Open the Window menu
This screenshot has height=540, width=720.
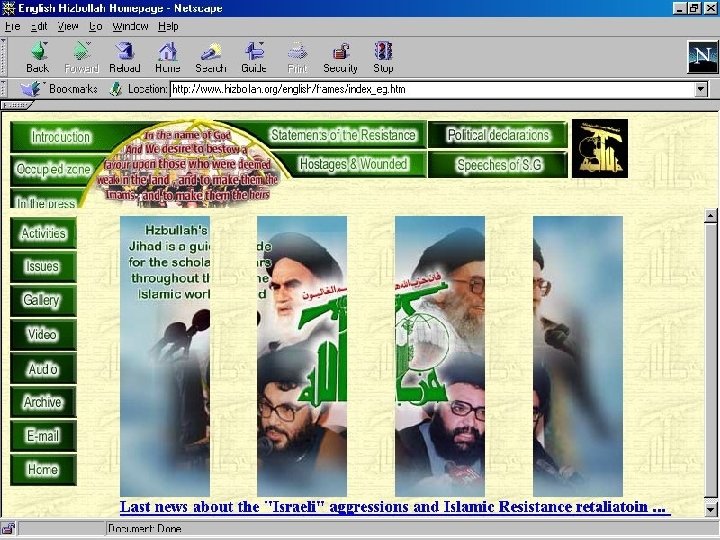[130, 27]
